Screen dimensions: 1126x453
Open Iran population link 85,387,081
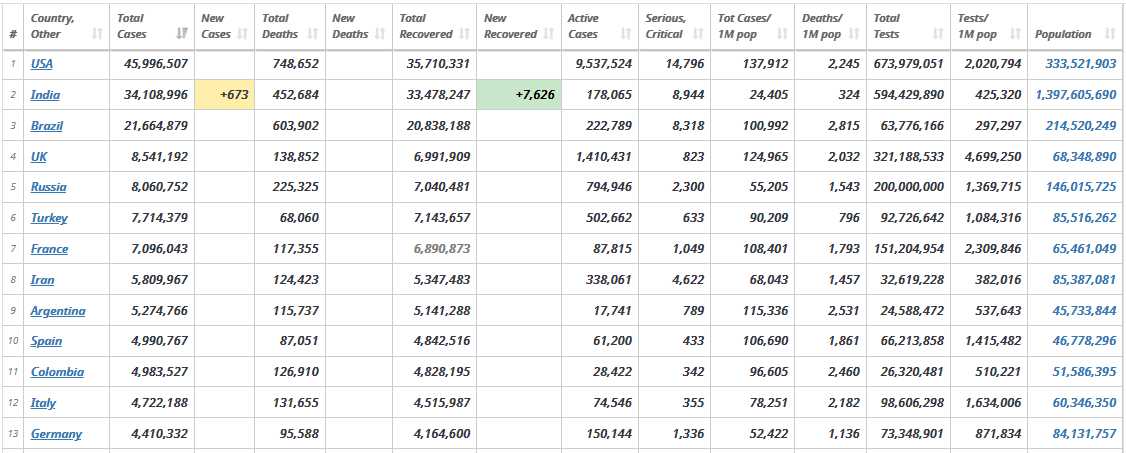pyautogui.click(x=1084, y=280)
